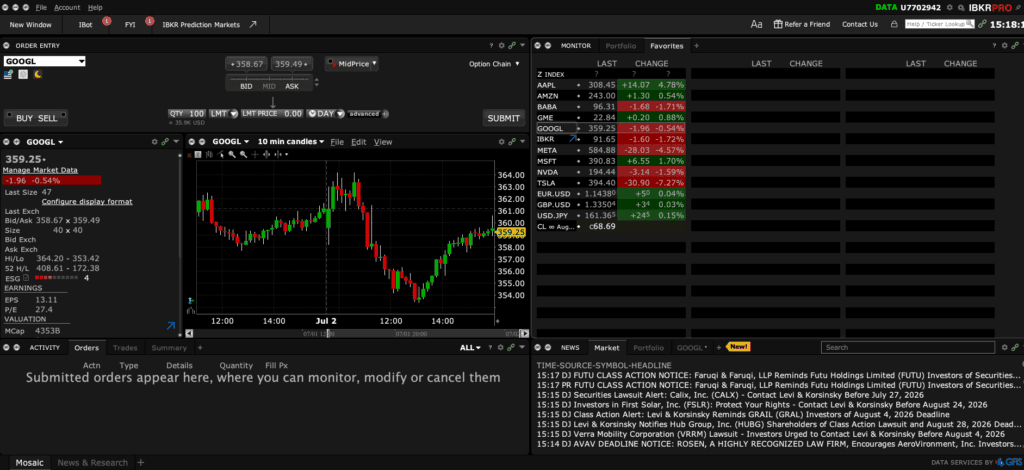This screenshot has height=470, width=1024.
Task: Click the QTY 100 quantity field
Action: 187,114
